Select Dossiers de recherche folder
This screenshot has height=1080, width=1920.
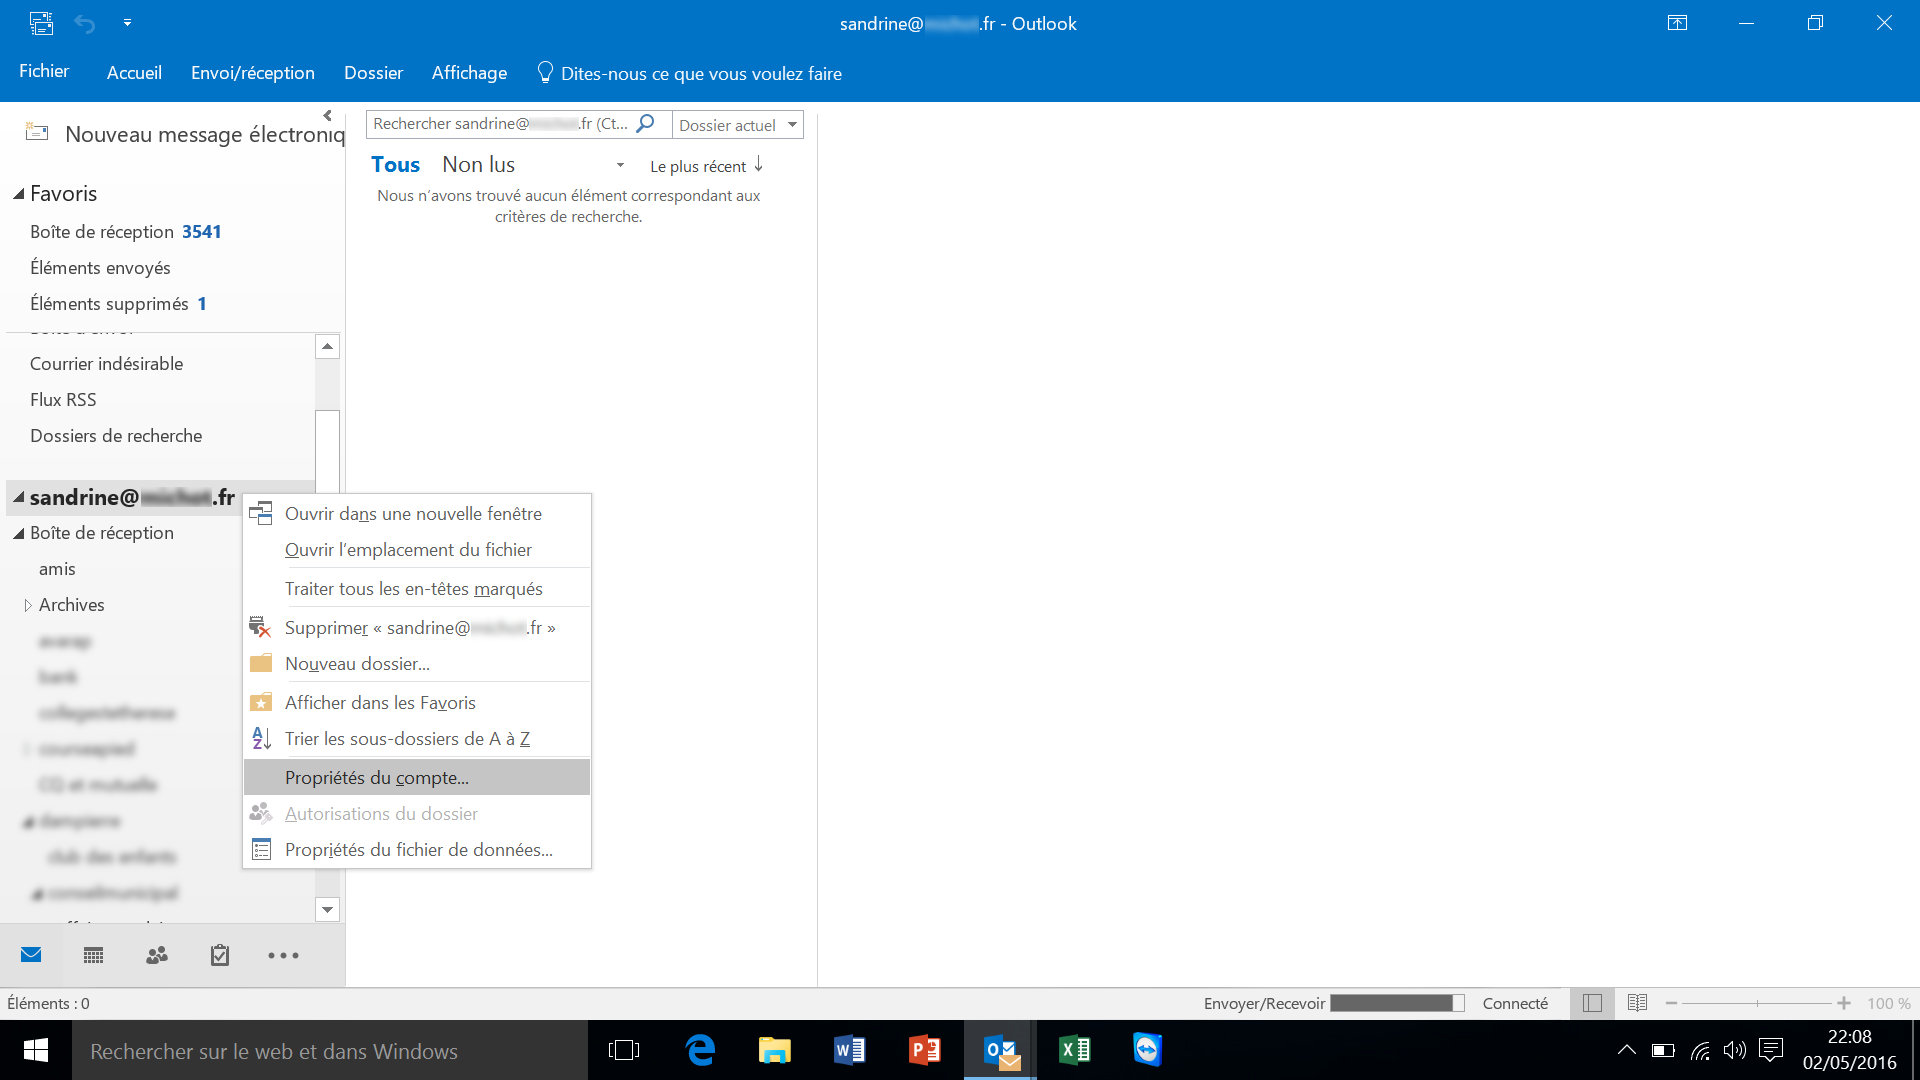tap(116, 436)
